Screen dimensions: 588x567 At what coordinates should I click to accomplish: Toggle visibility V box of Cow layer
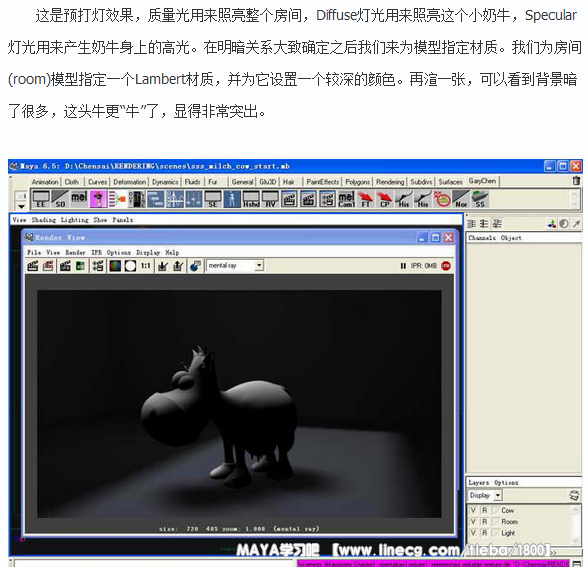473,510
